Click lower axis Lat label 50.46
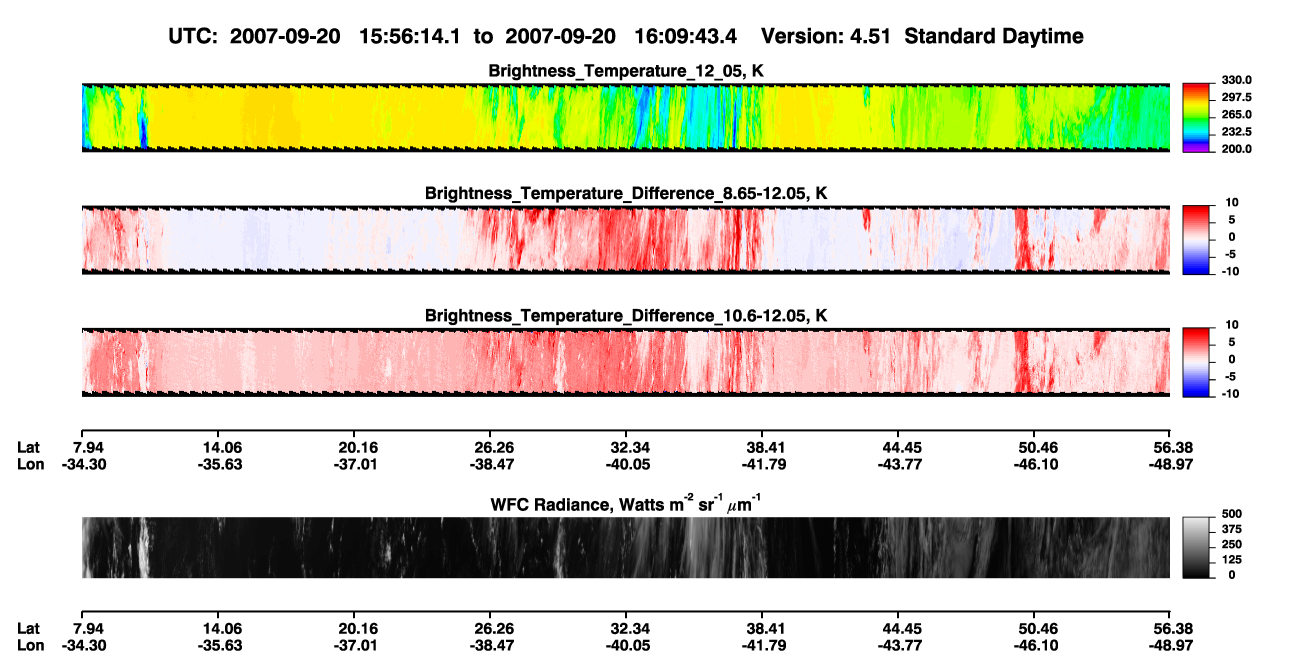Image resolution: width=1300 pixels, height=667 pixels. [1036, 628]
